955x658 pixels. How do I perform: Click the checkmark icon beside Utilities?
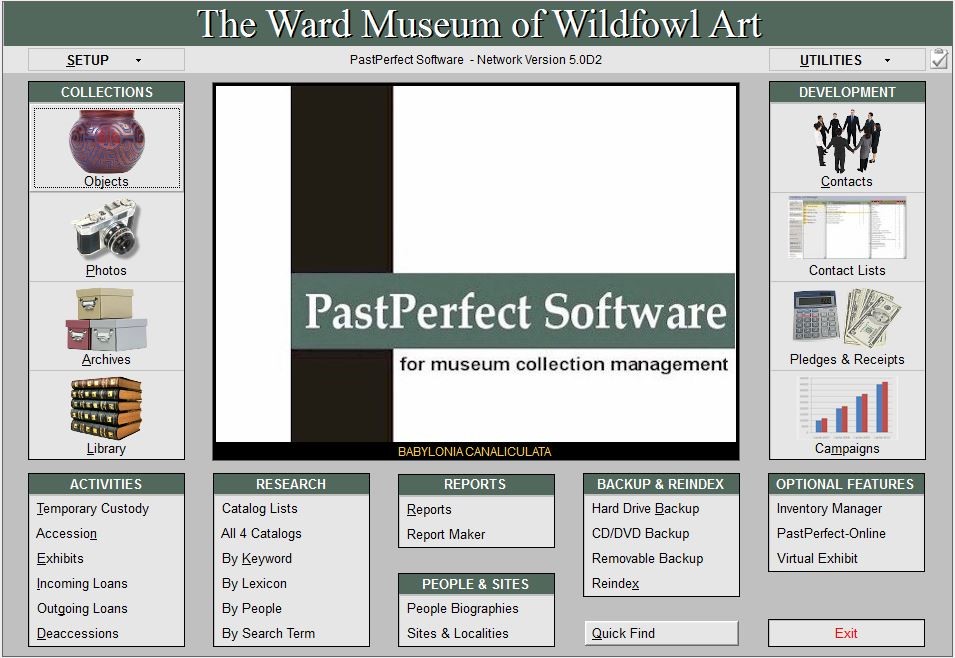(939, 59)
